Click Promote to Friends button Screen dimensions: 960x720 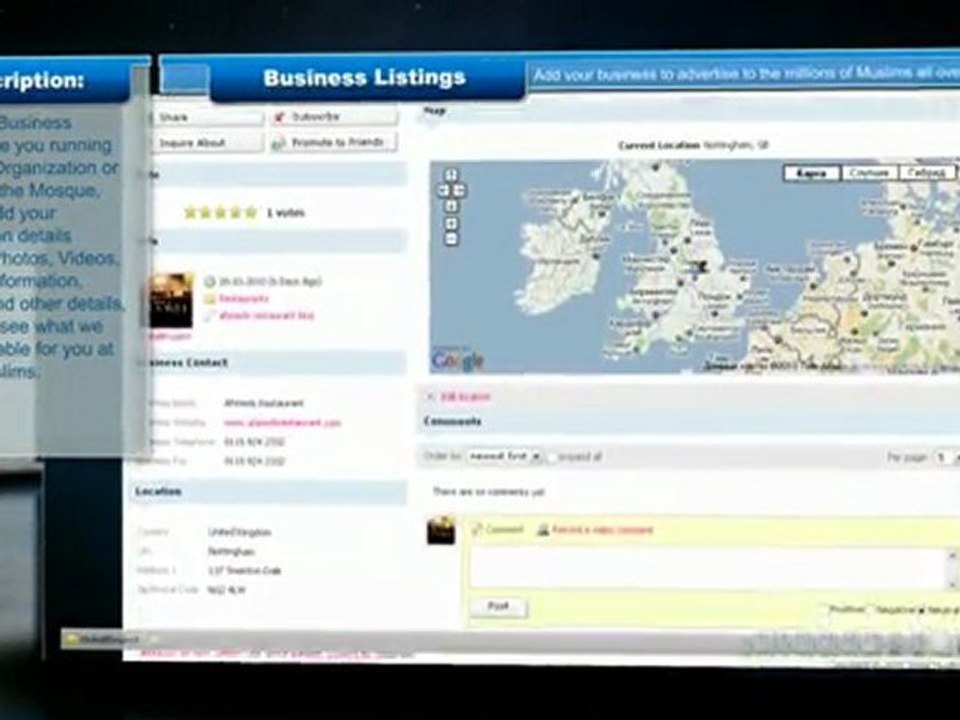[333, 142]
